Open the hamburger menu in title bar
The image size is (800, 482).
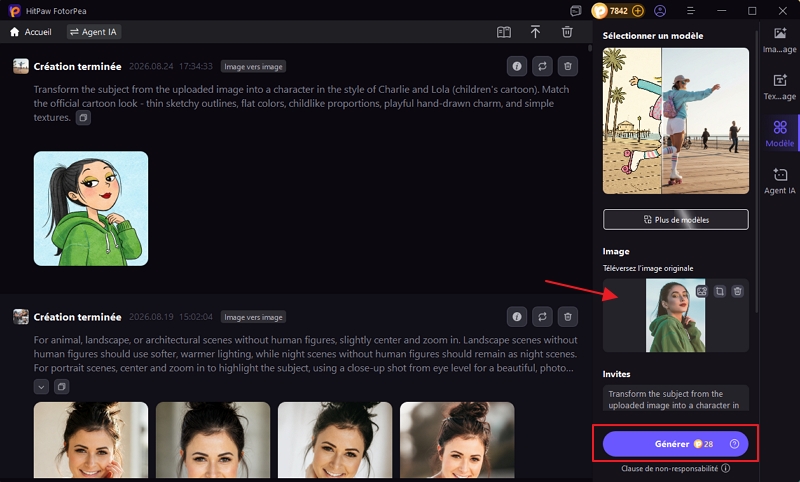coord(691,11)
